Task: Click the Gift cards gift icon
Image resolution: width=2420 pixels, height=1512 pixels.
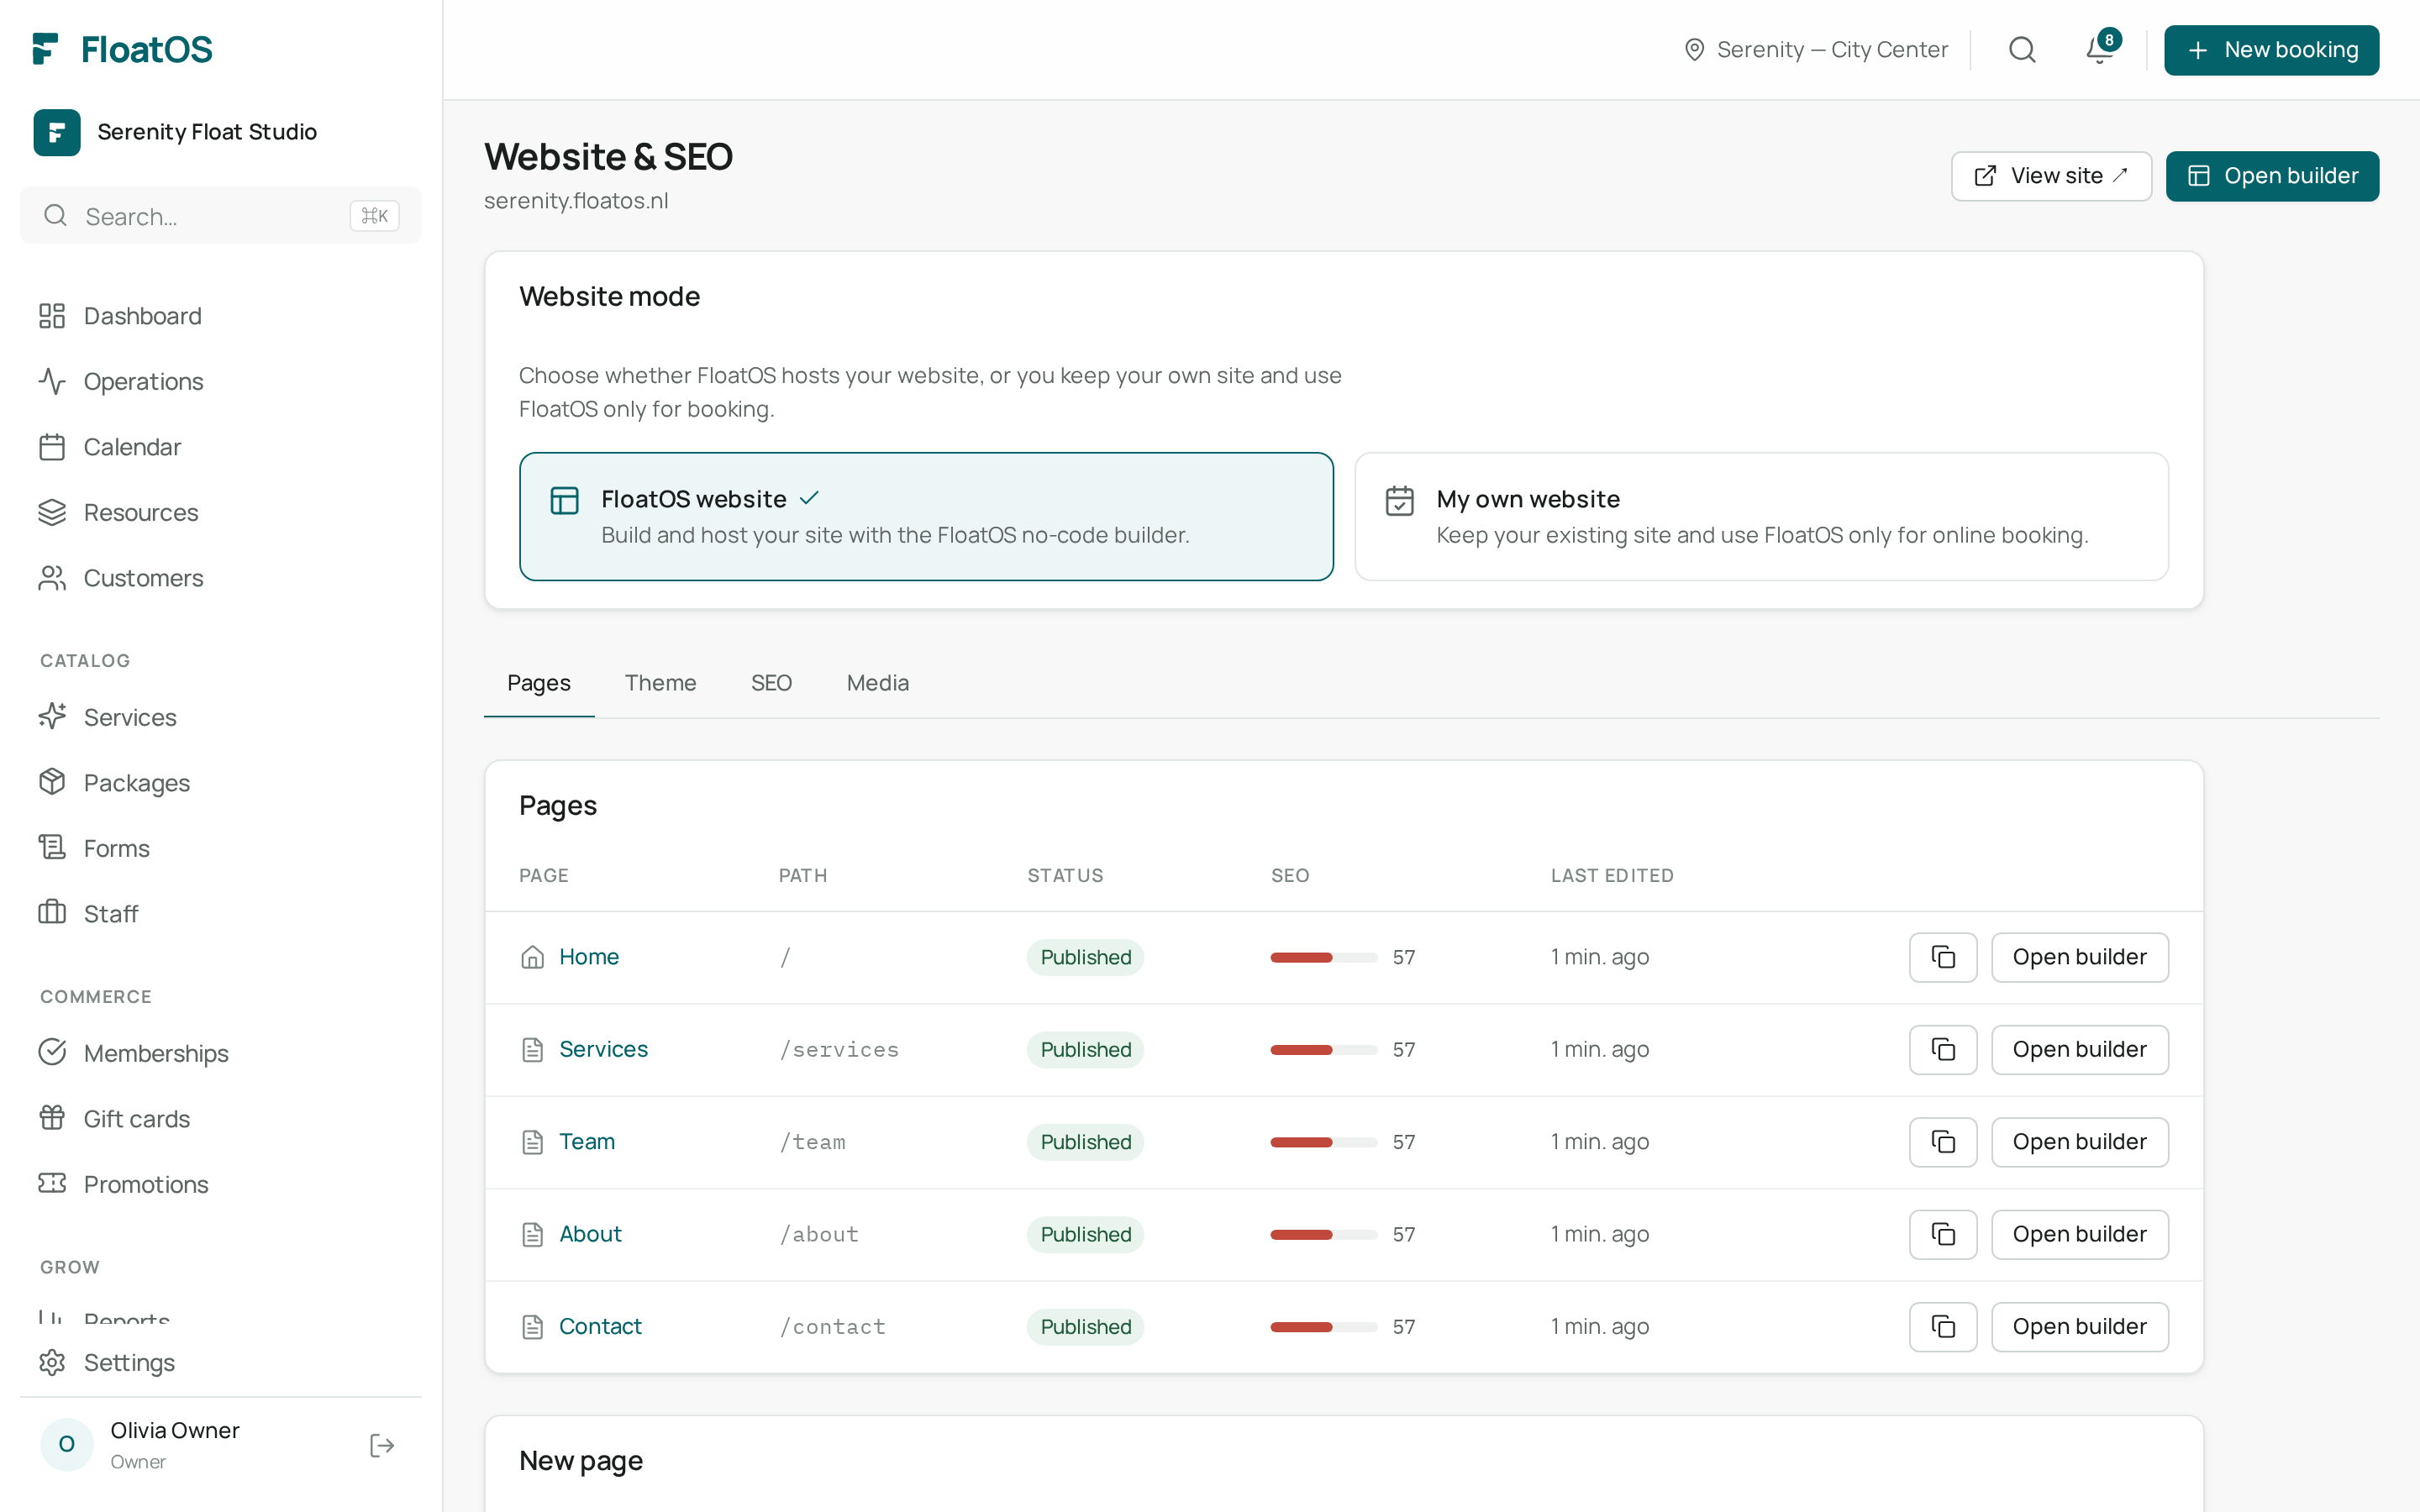Action: click(52, 1118)
